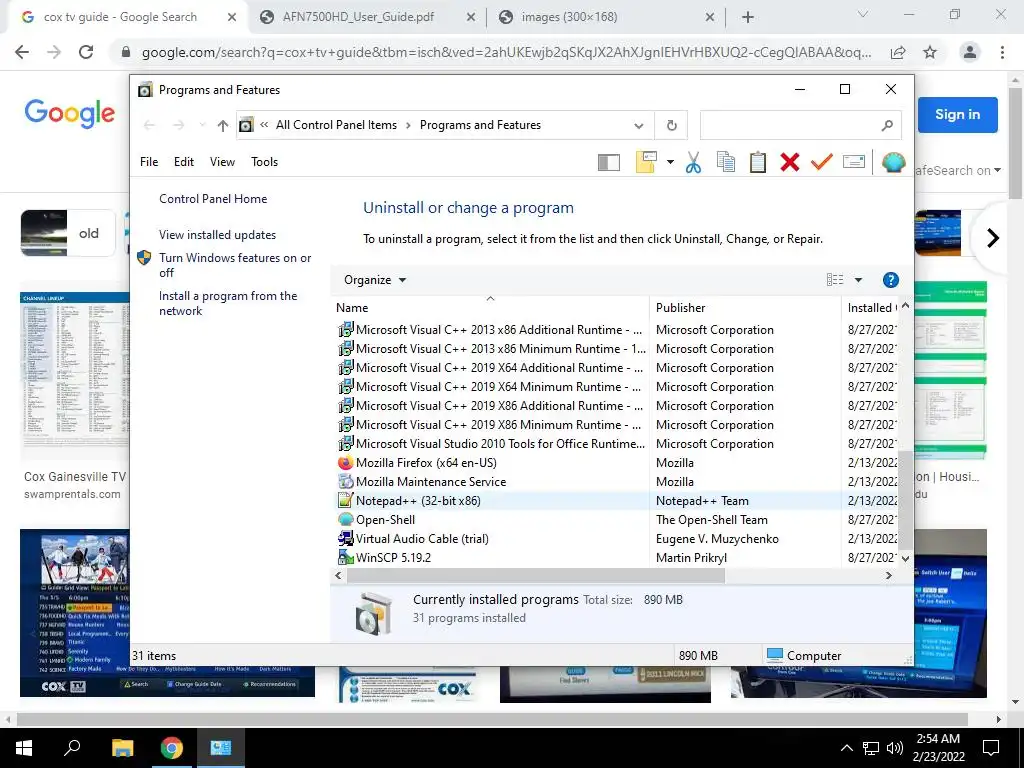Click Chrome reload page button
Viewport: 1024px width, 768px height.
pyautogui.click(x=86, y=52)
